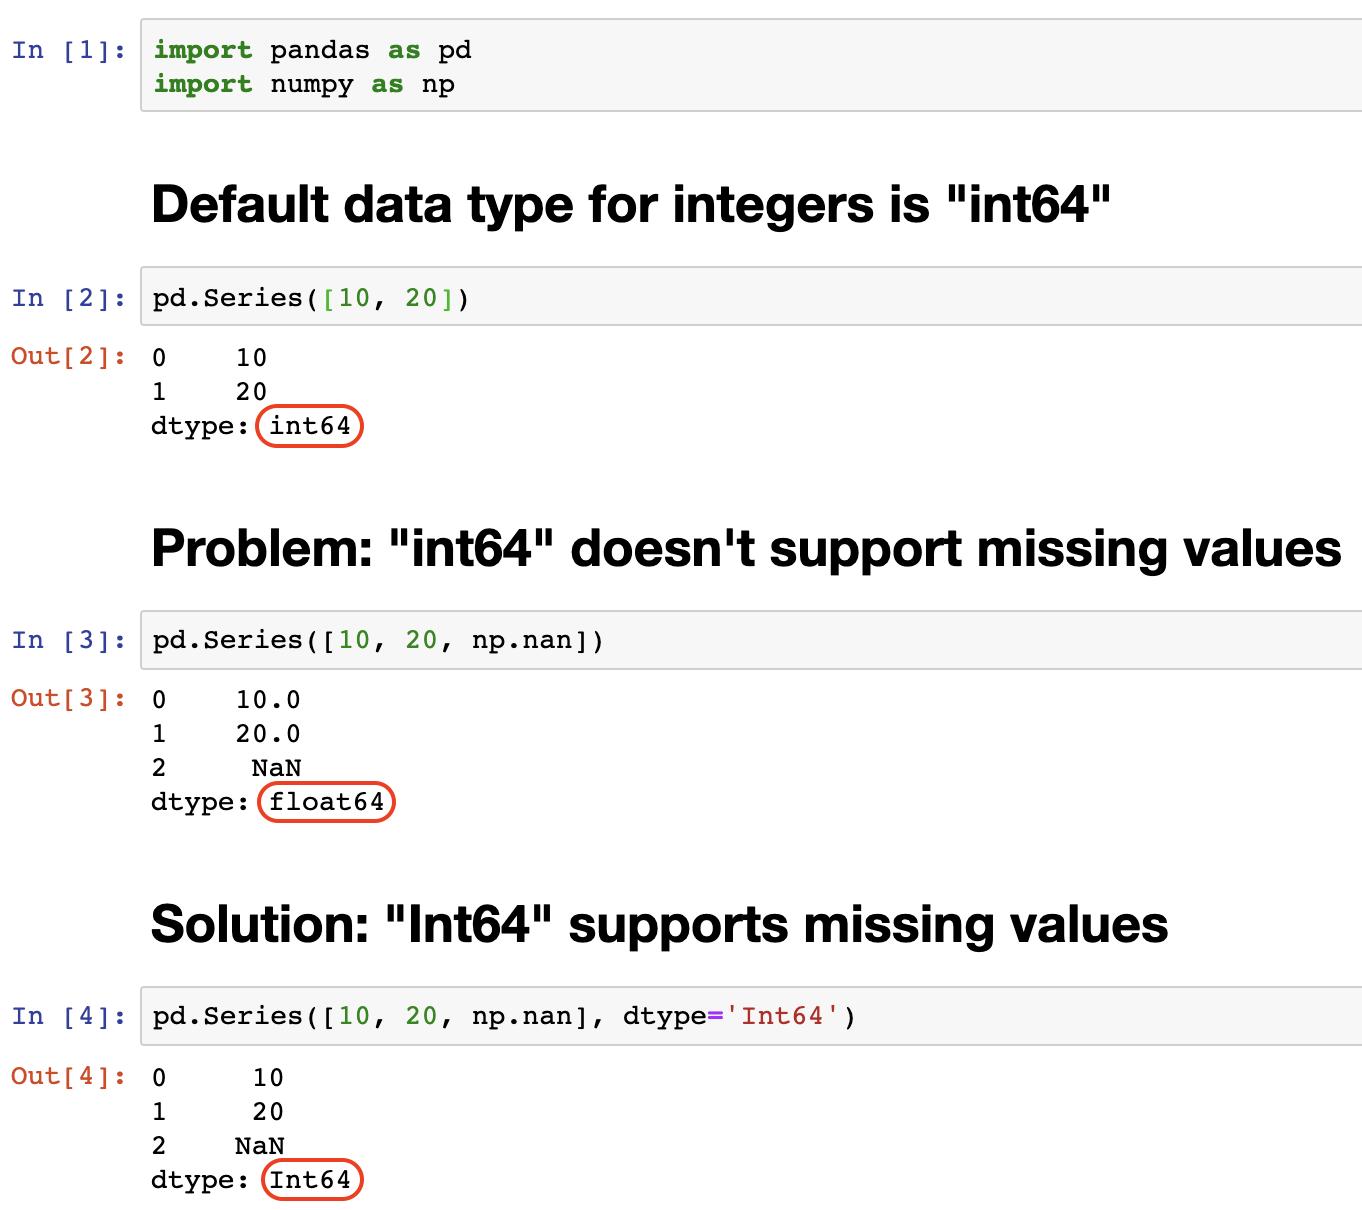Click the In [3] prompt label
Image resolution: width=1362 pixels, height=1210 pixels.
(69, 640)
